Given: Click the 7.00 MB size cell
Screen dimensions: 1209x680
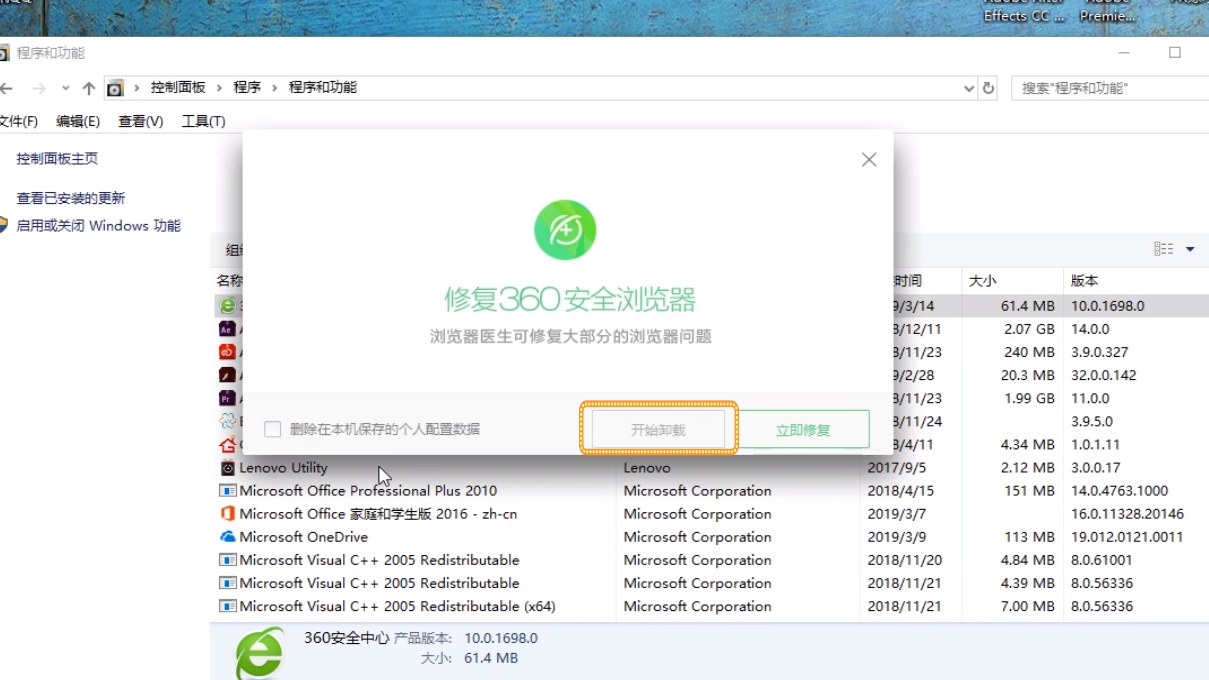Looking at the screenshot, I should pyautogui.click(x=1027, y=606).
